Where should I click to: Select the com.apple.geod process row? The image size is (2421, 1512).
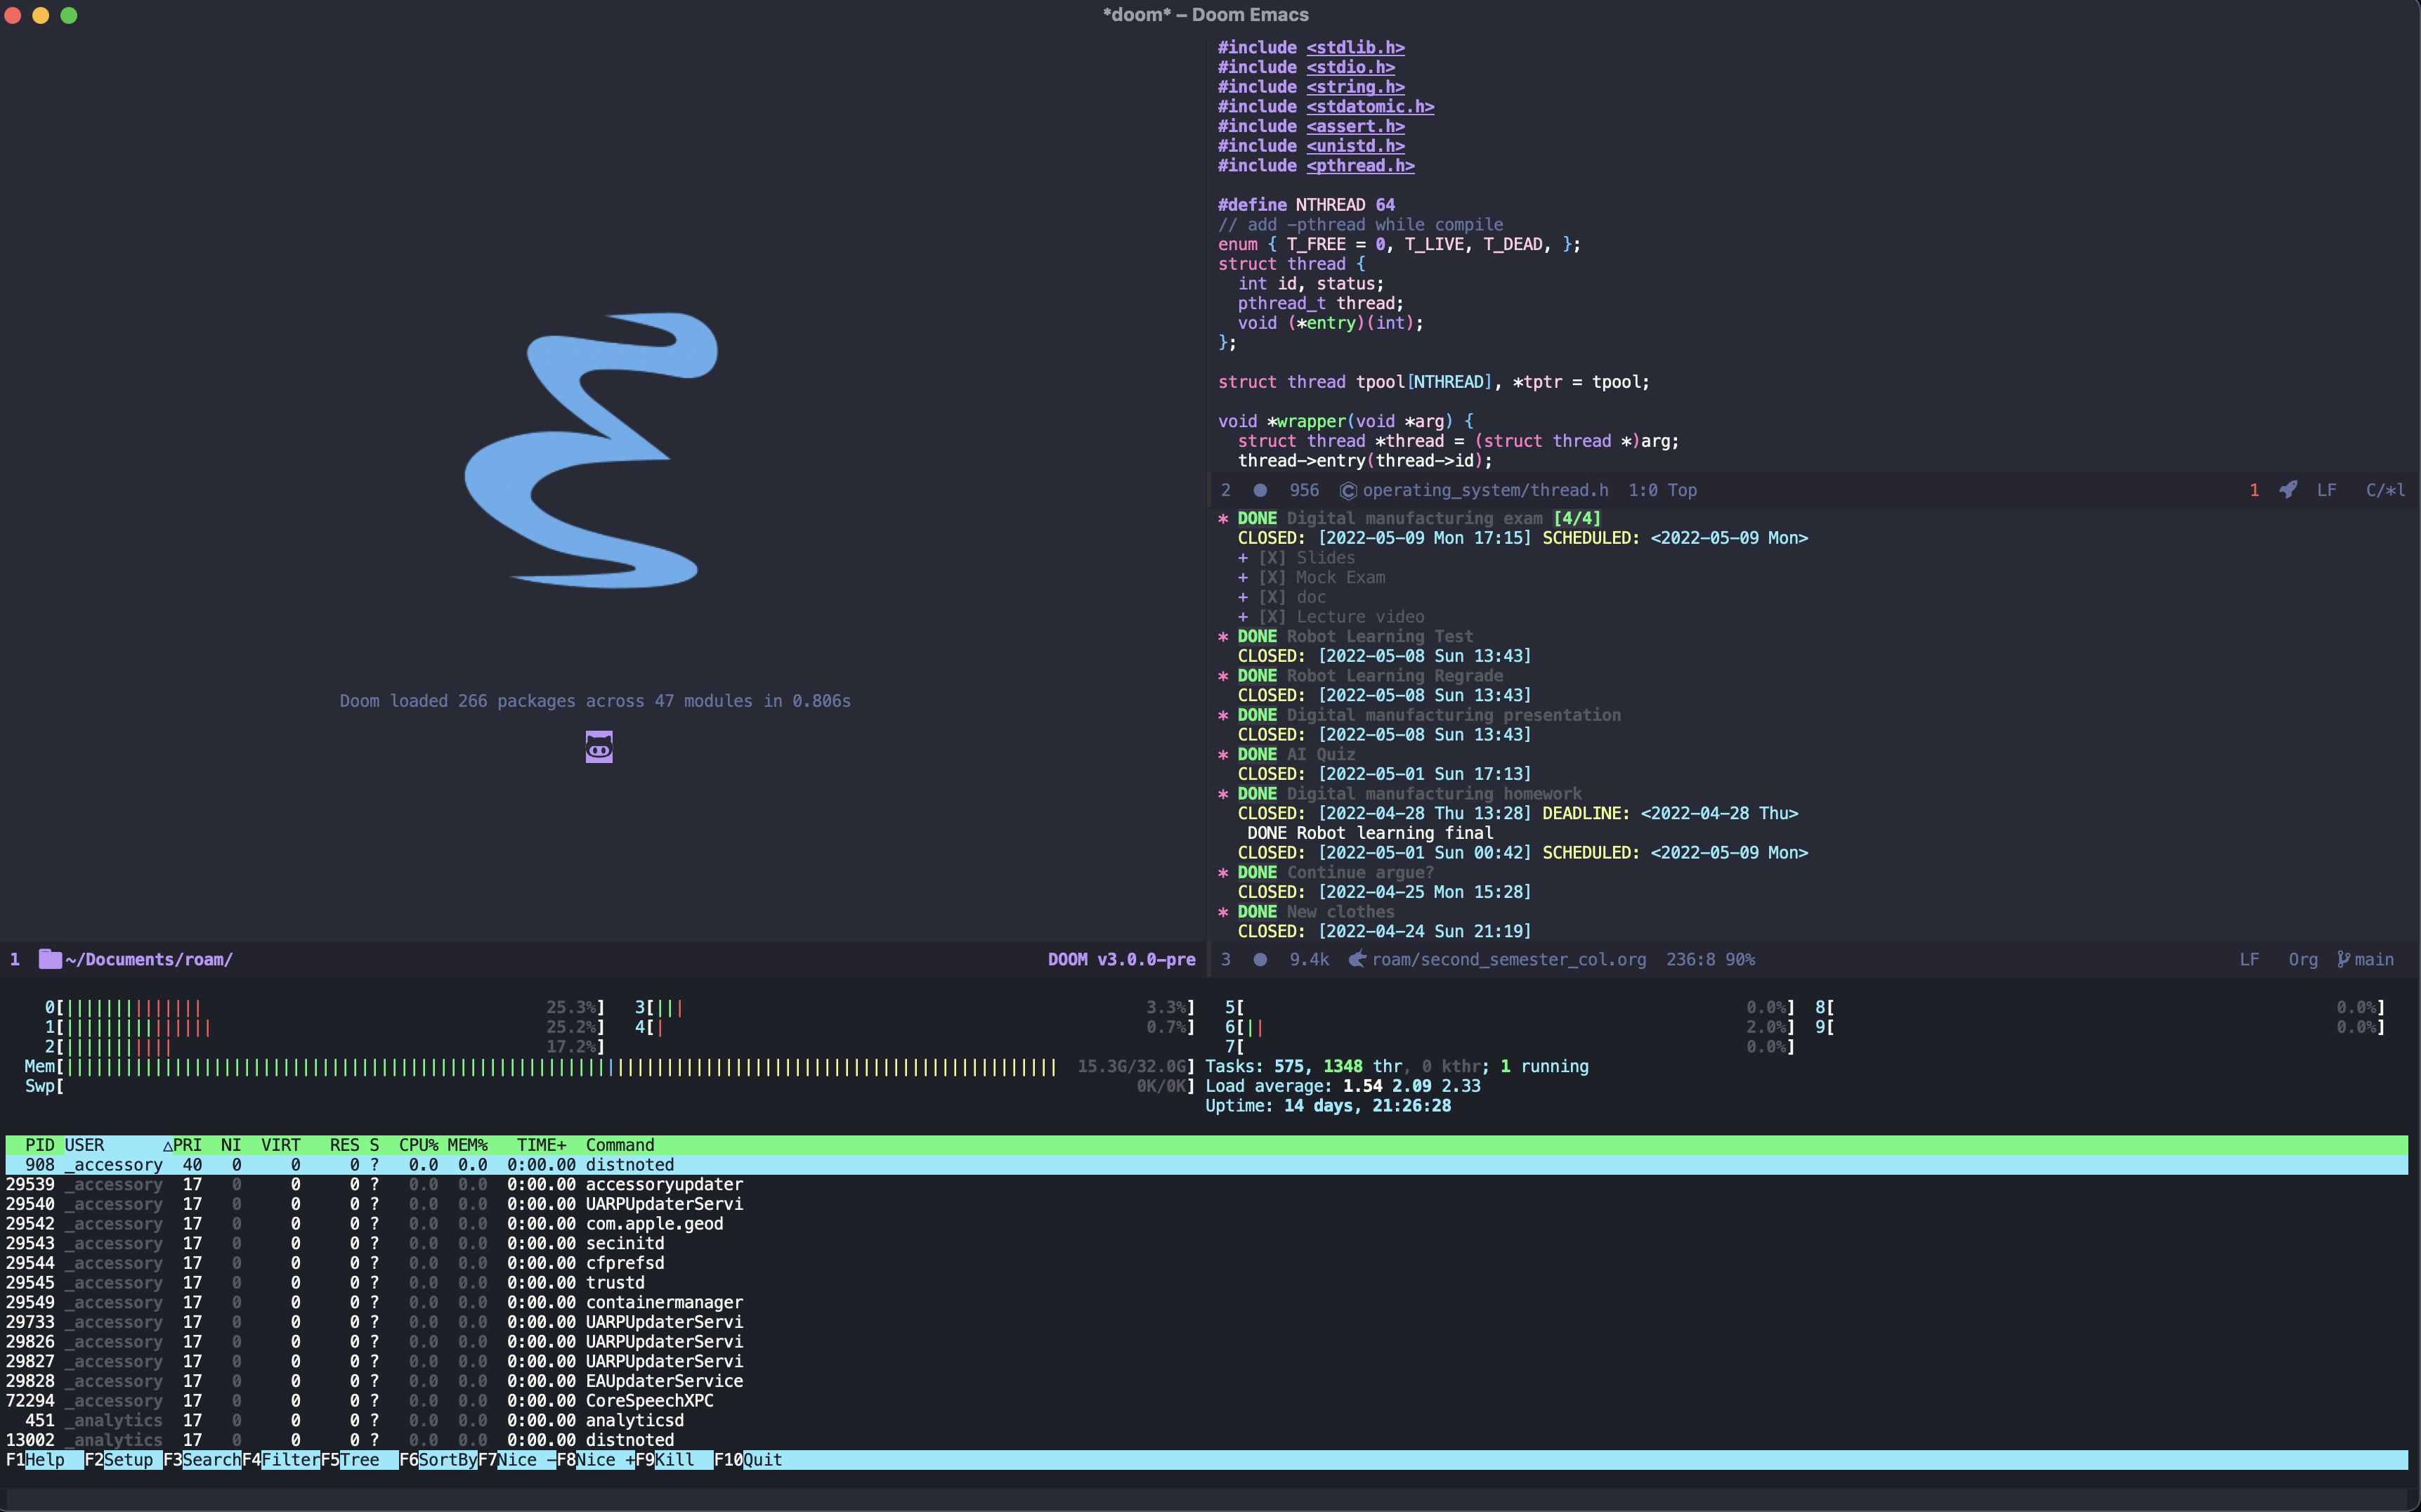pos(1206,1224)
